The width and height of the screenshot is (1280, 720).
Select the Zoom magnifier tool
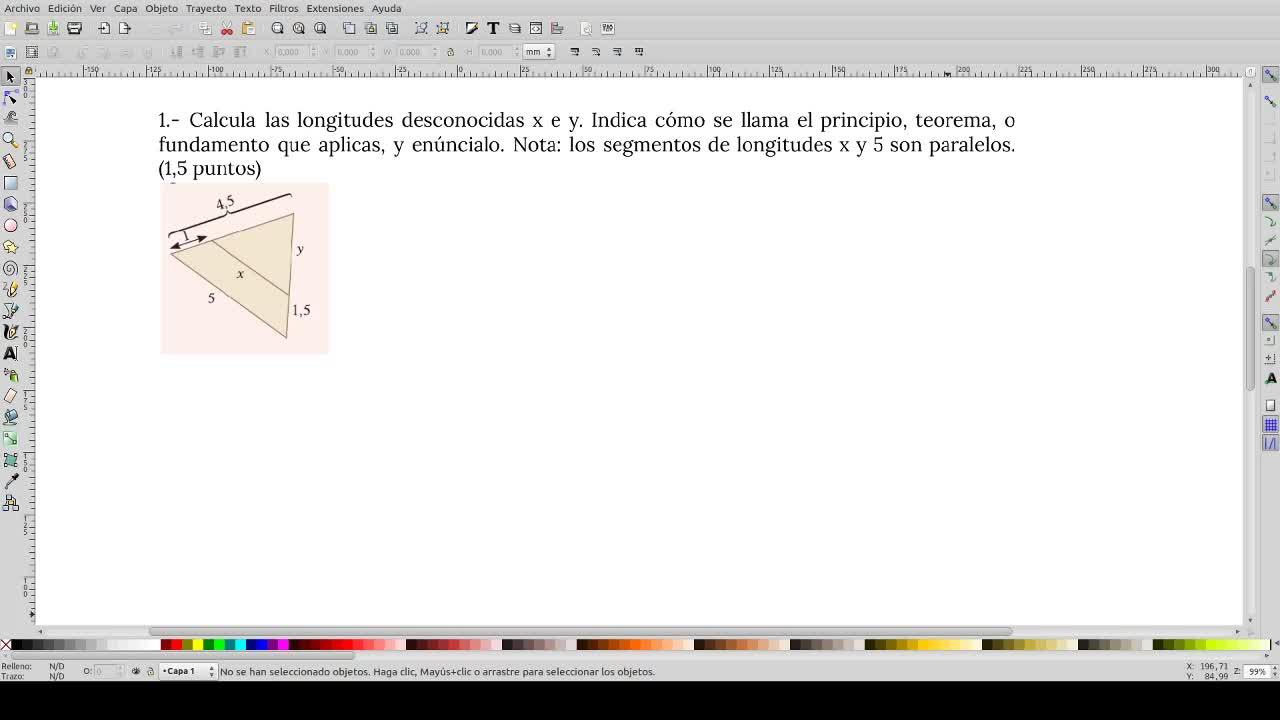point(11,139)
